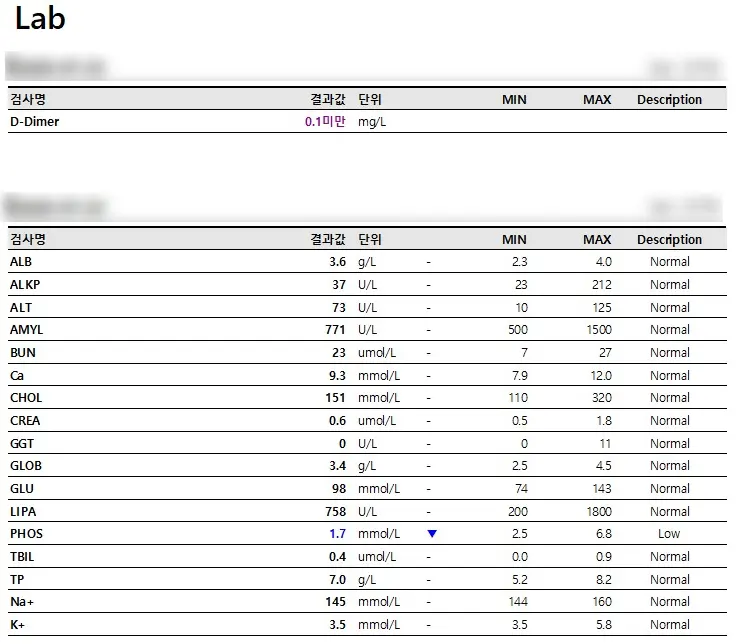Click the 검사명 column header in chemistry table

coord(28,239)
